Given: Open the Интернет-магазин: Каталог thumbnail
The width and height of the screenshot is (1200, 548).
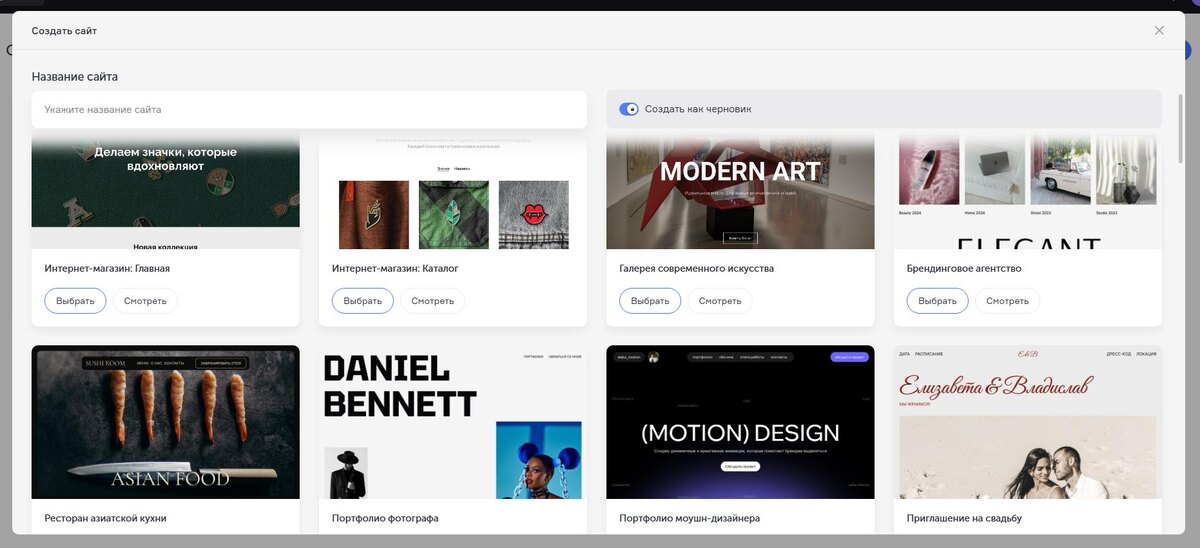Looking at the screenshot, I should click(453, 190).
